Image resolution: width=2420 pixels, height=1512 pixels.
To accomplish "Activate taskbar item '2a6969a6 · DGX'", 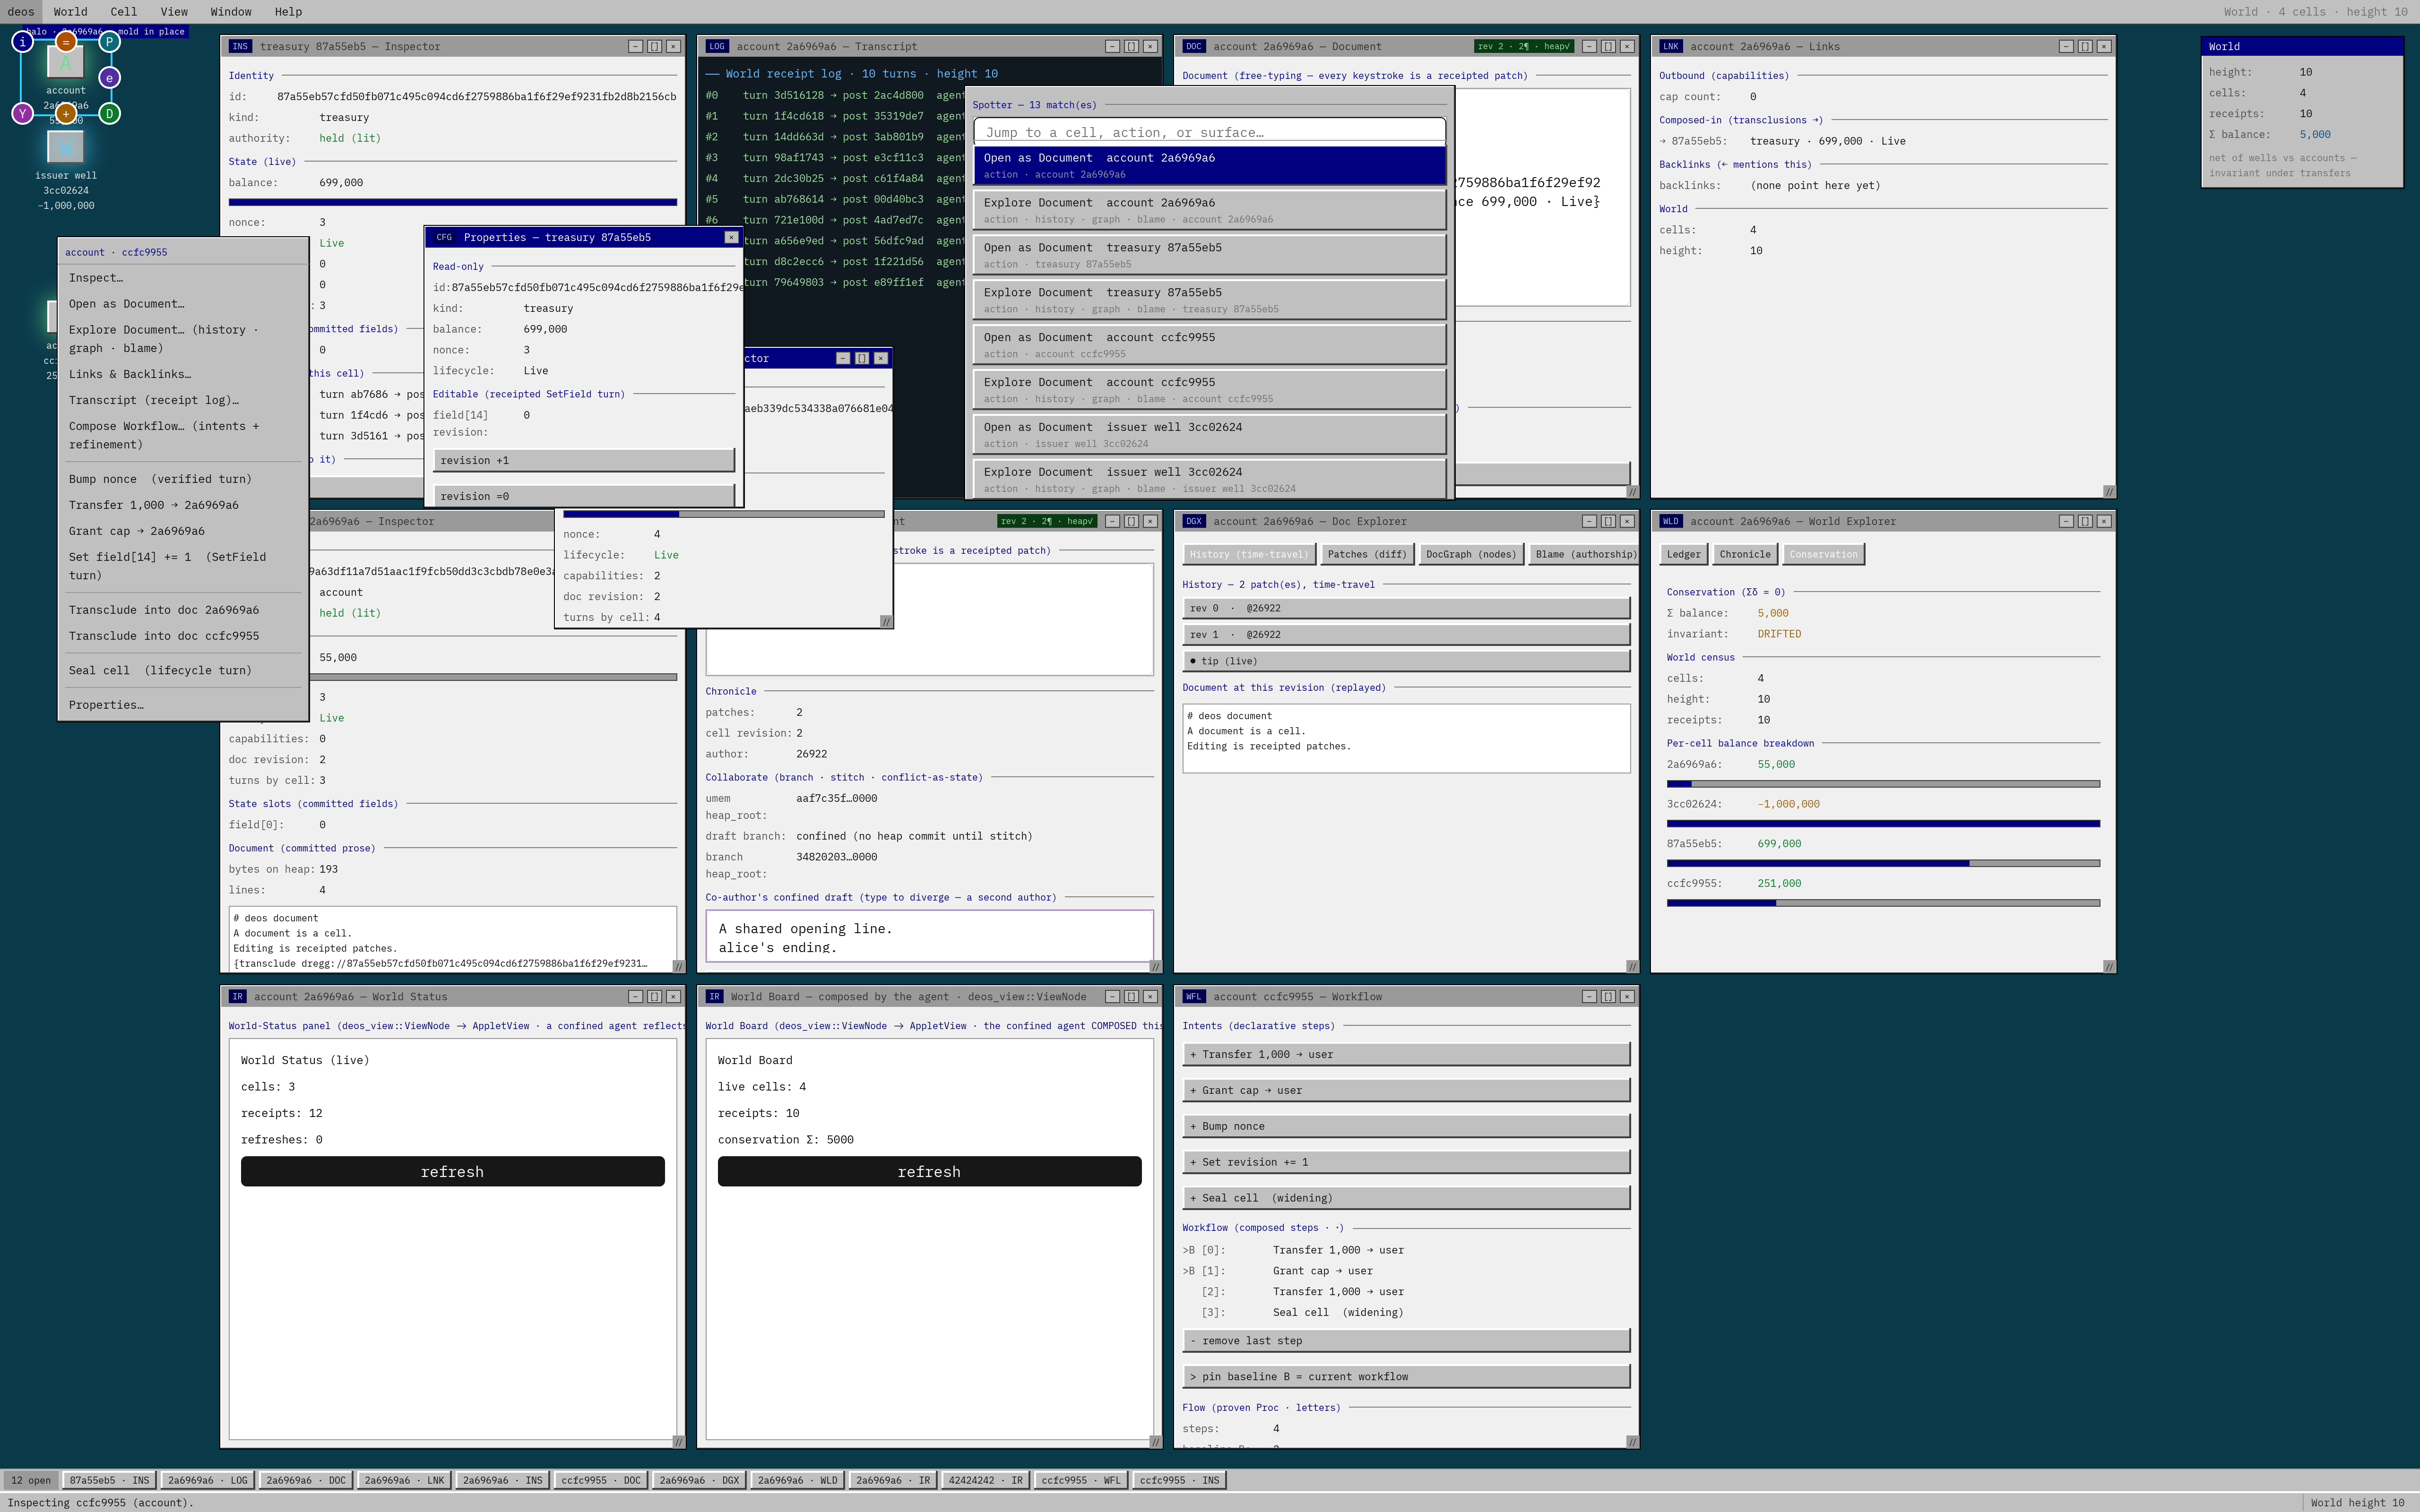I will click(x=698, y=1480).
